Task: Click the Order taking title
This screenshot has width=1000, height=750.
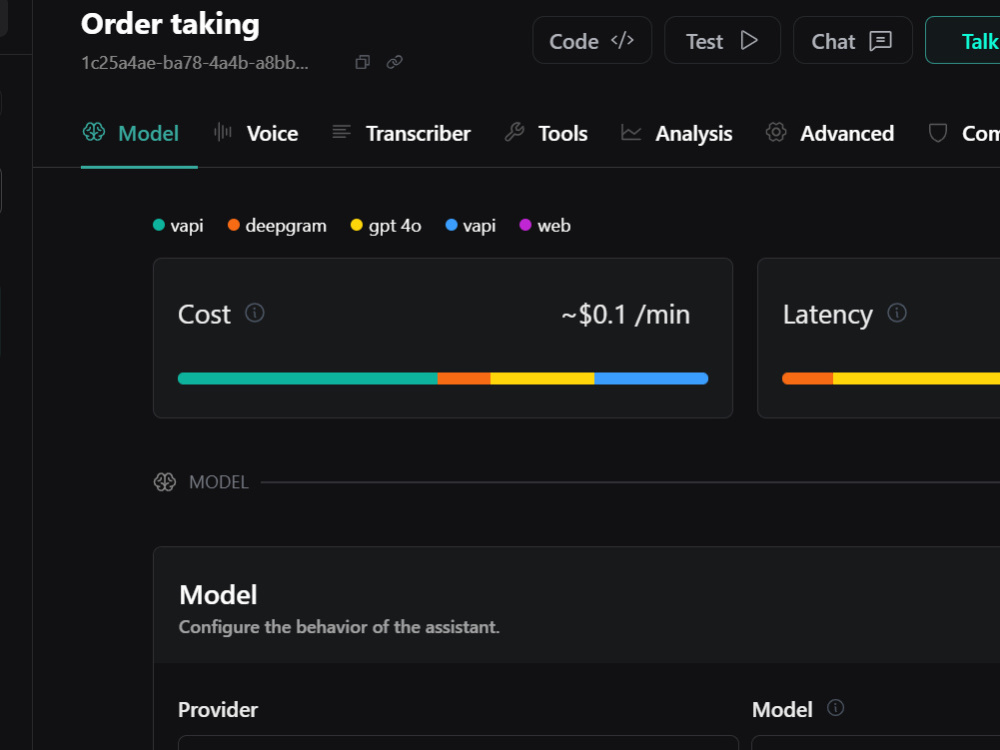Action: pyautogui.click(x=170, y=24)
